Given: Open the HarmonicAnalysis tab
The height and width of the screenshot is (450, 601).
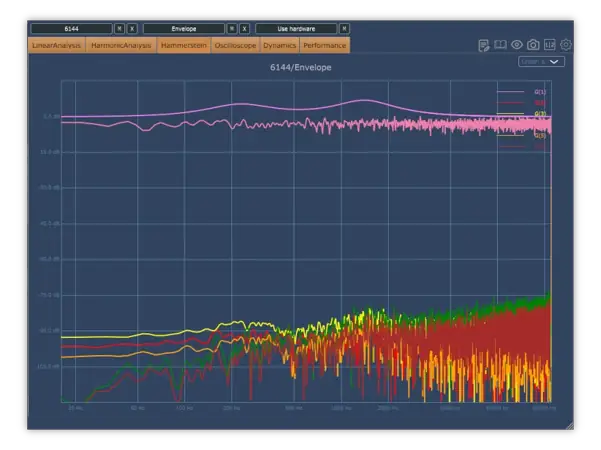Looking at the screenshot, I should point(121,45).
